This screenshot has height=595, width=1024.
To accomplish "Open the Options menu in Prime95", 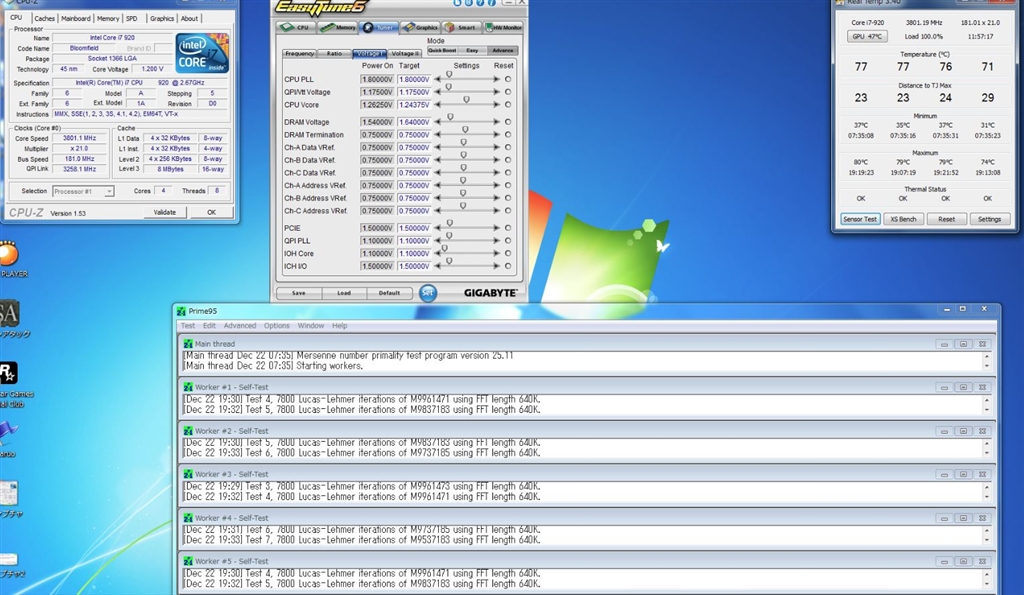I will pyautogui.click(x=276, y=325).
